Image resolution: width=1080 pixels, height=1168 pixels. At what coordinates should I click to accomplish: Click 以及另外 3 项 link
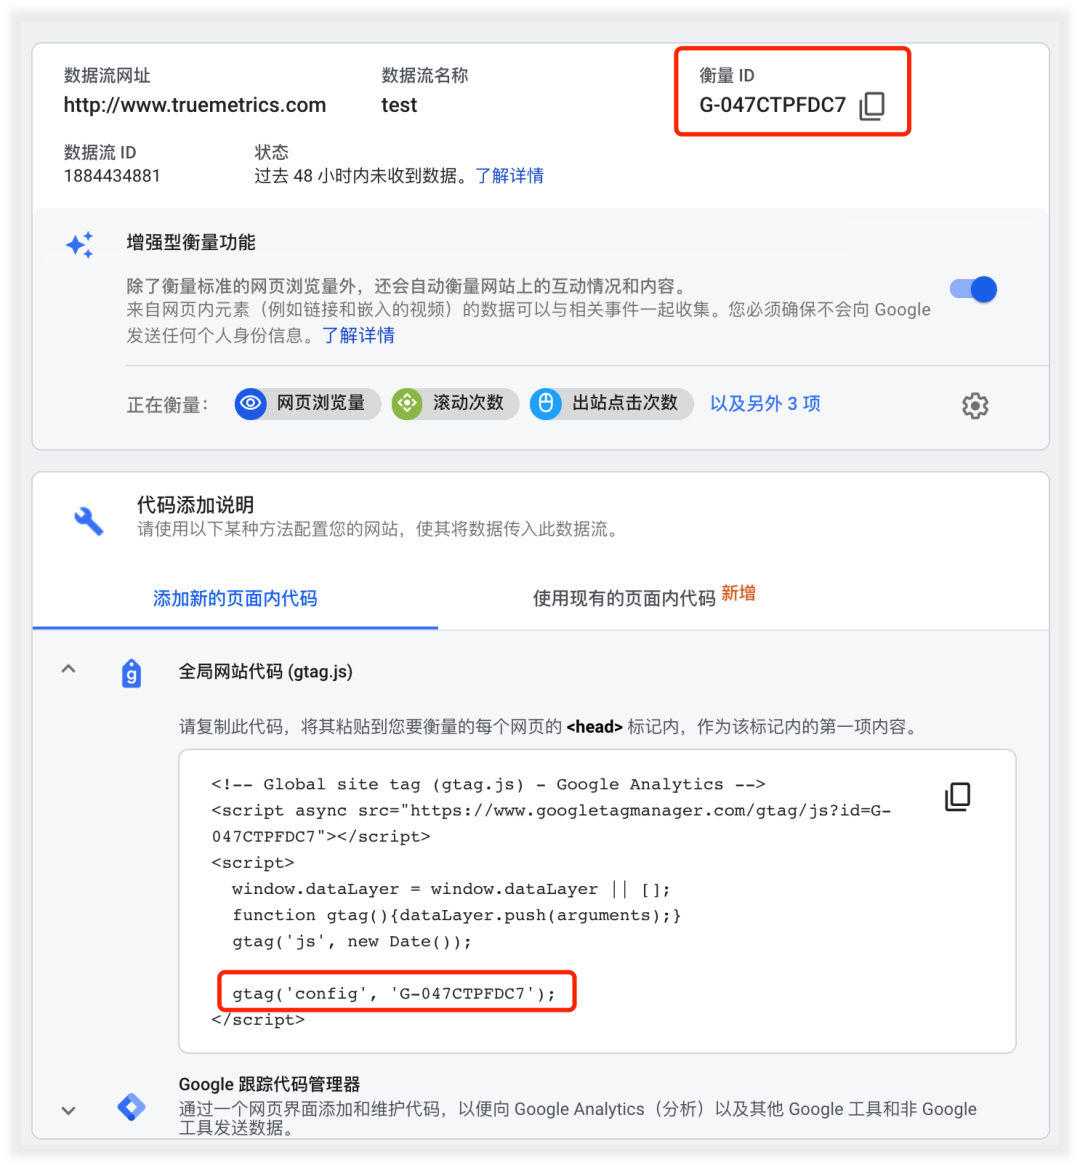765,404
